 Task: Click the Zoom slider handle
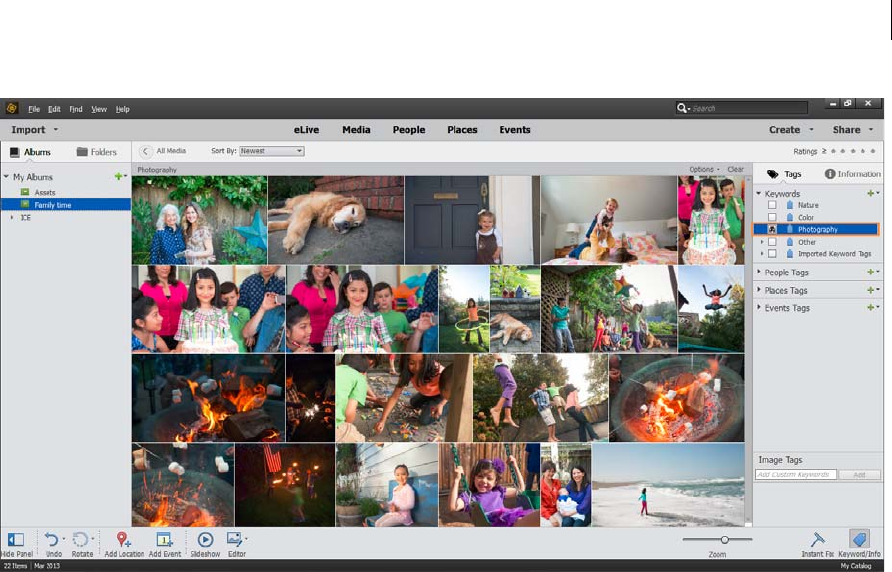click(724, 539)
